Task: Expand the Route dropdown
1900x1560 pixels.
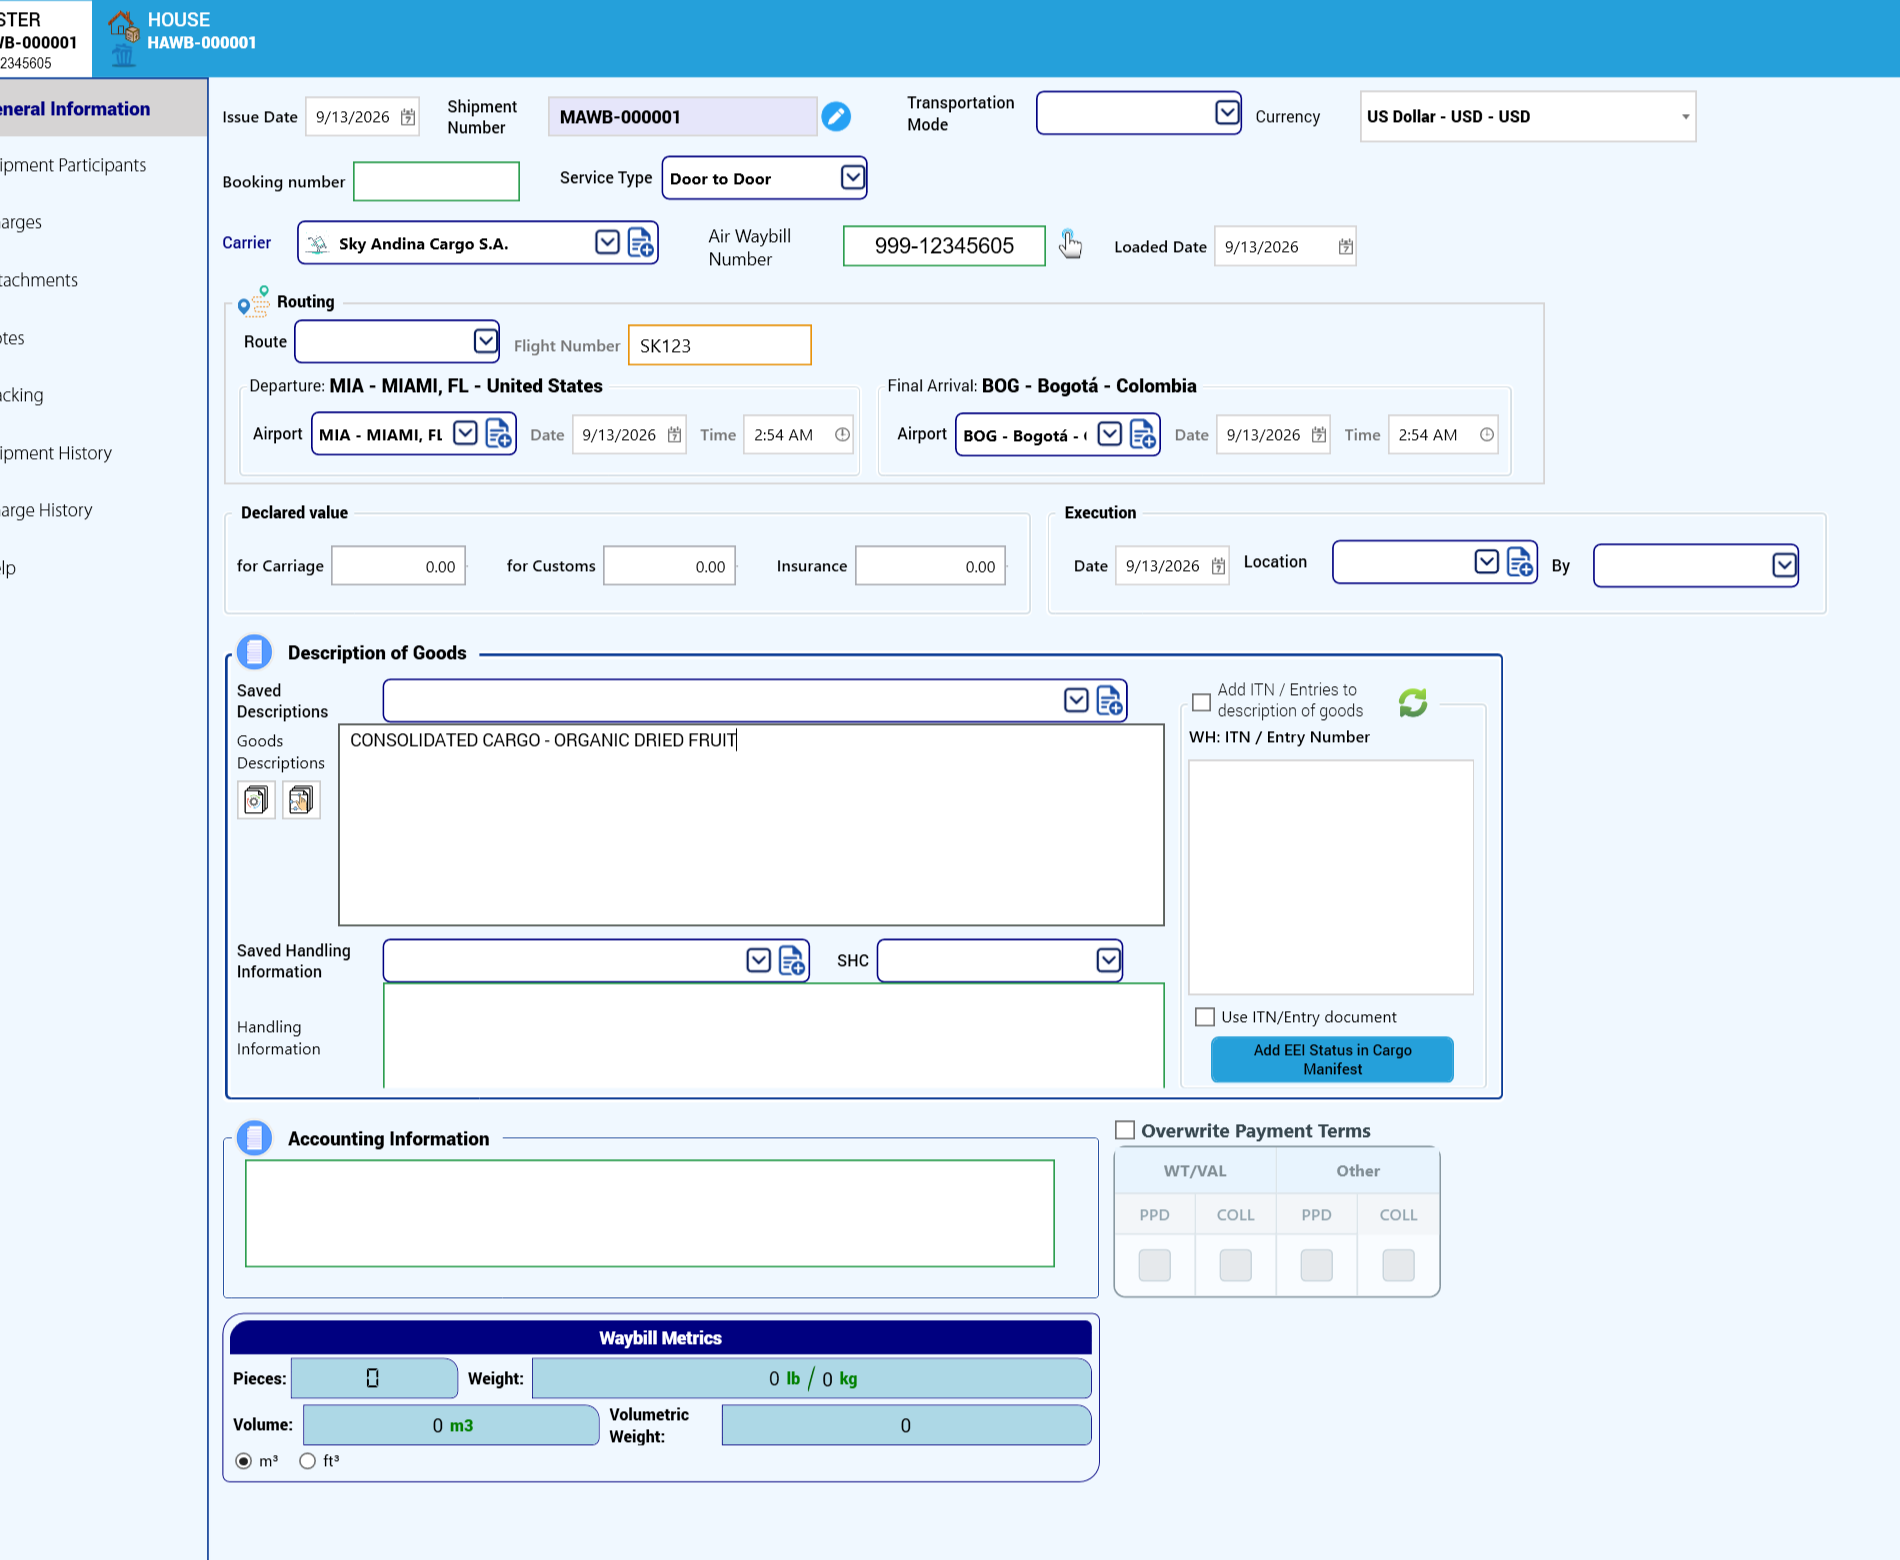Action: click(485, 342)
